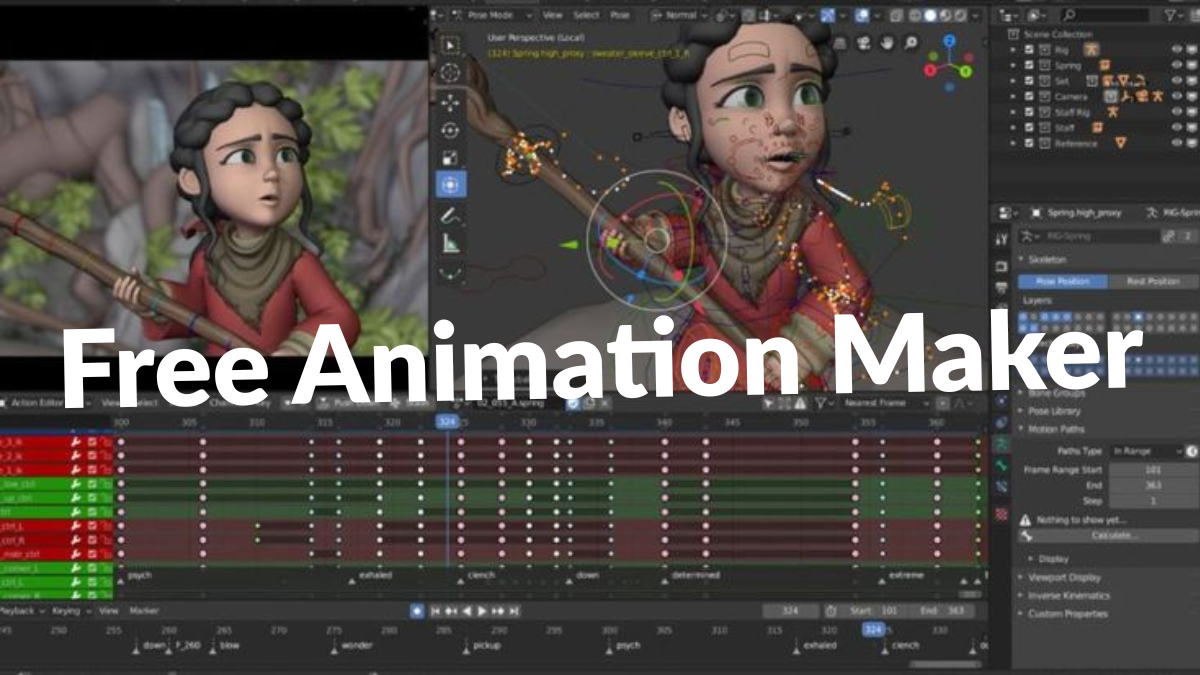Open the timeline Marker menu

click(144, 610)
